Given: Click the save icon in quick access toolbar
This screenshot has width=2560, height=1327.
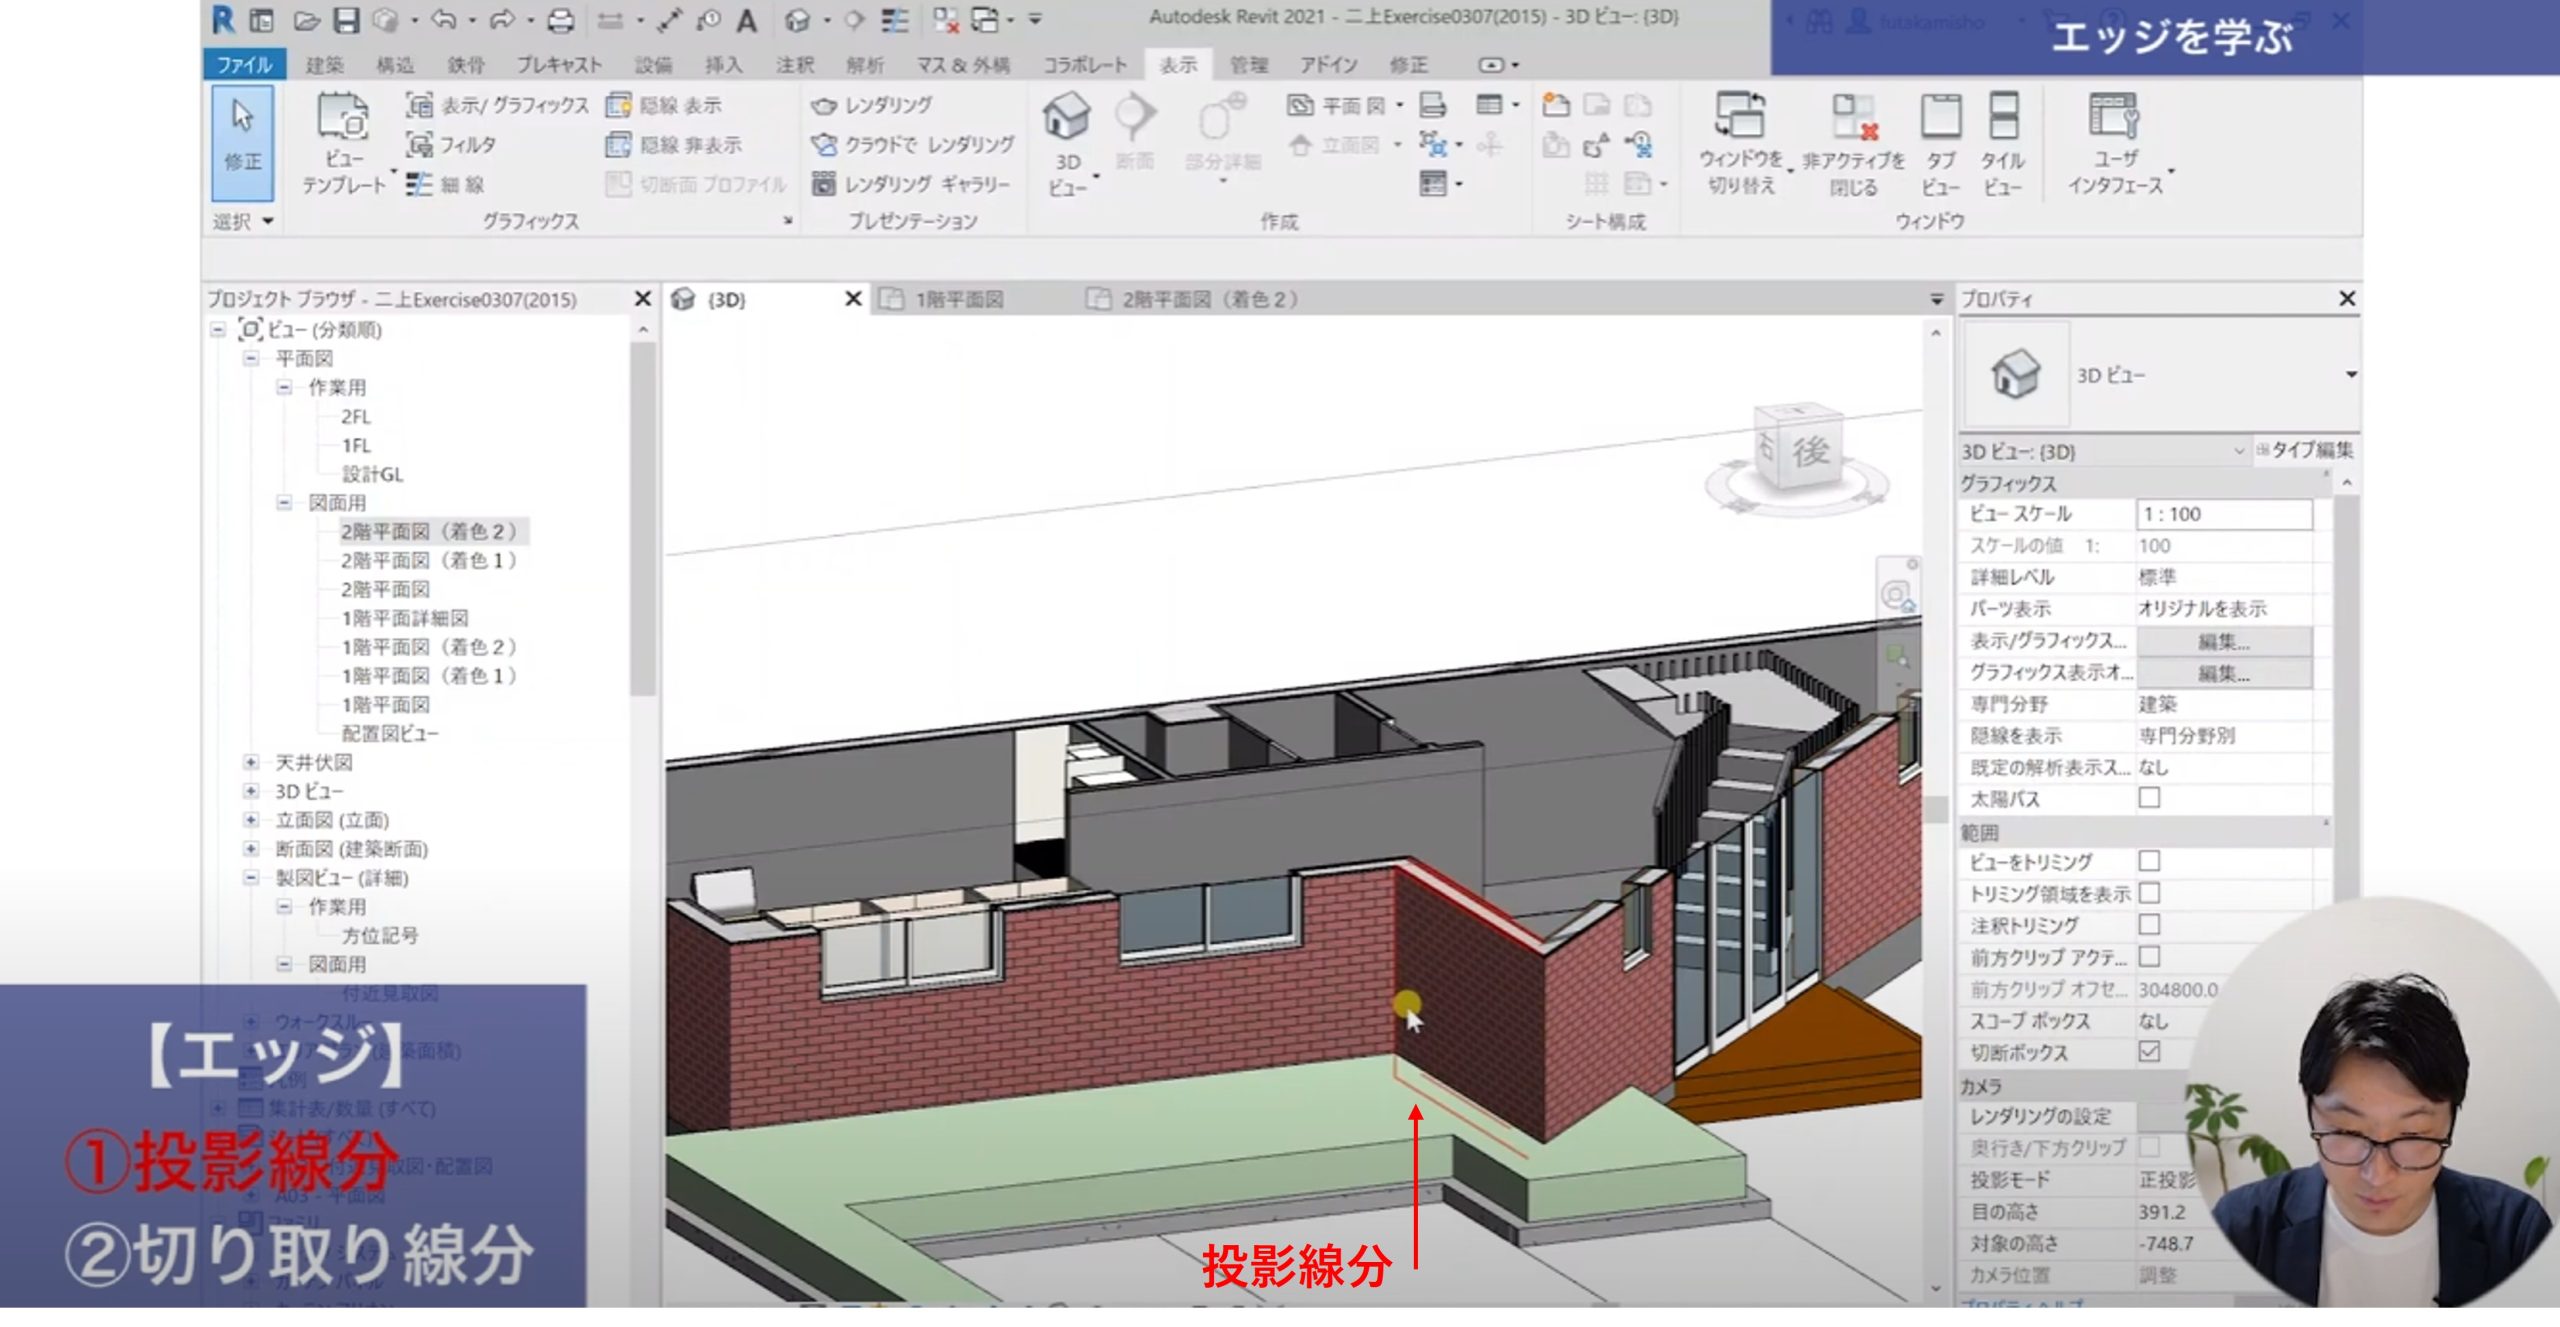Looking at the screenshot, I should [x=346, y=20].
